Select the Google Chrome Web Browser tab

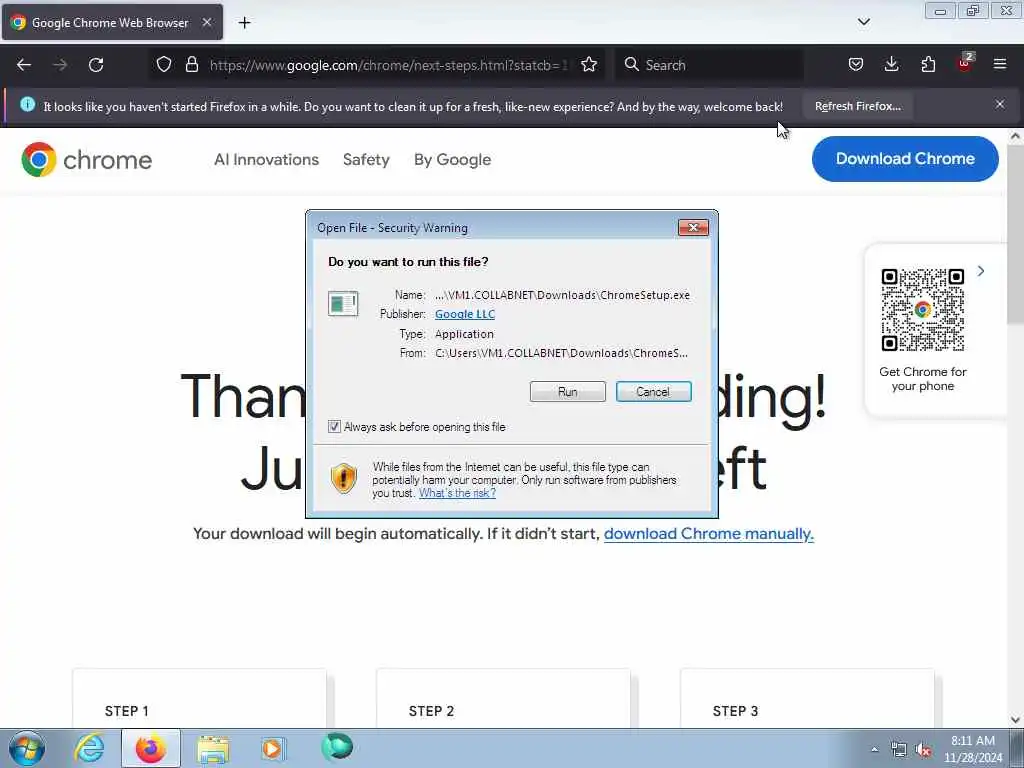pyautogui.click(x=112, y=22)
